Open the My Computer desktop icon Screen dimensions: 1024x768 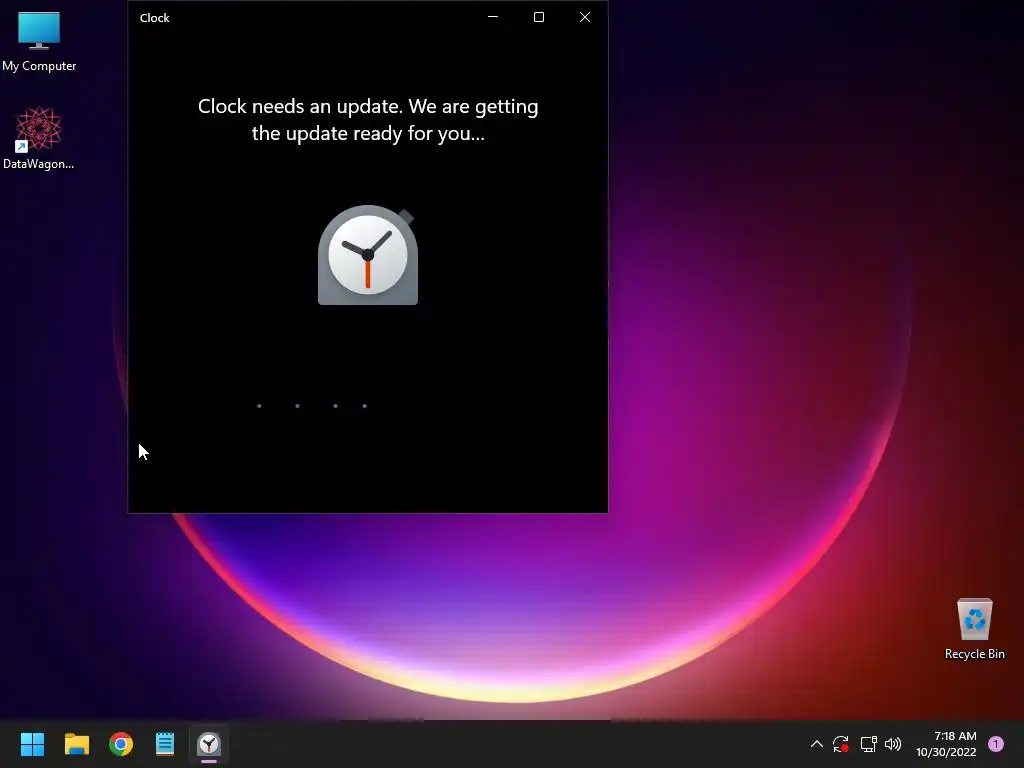pyautogui.click(x=39, y=40)
